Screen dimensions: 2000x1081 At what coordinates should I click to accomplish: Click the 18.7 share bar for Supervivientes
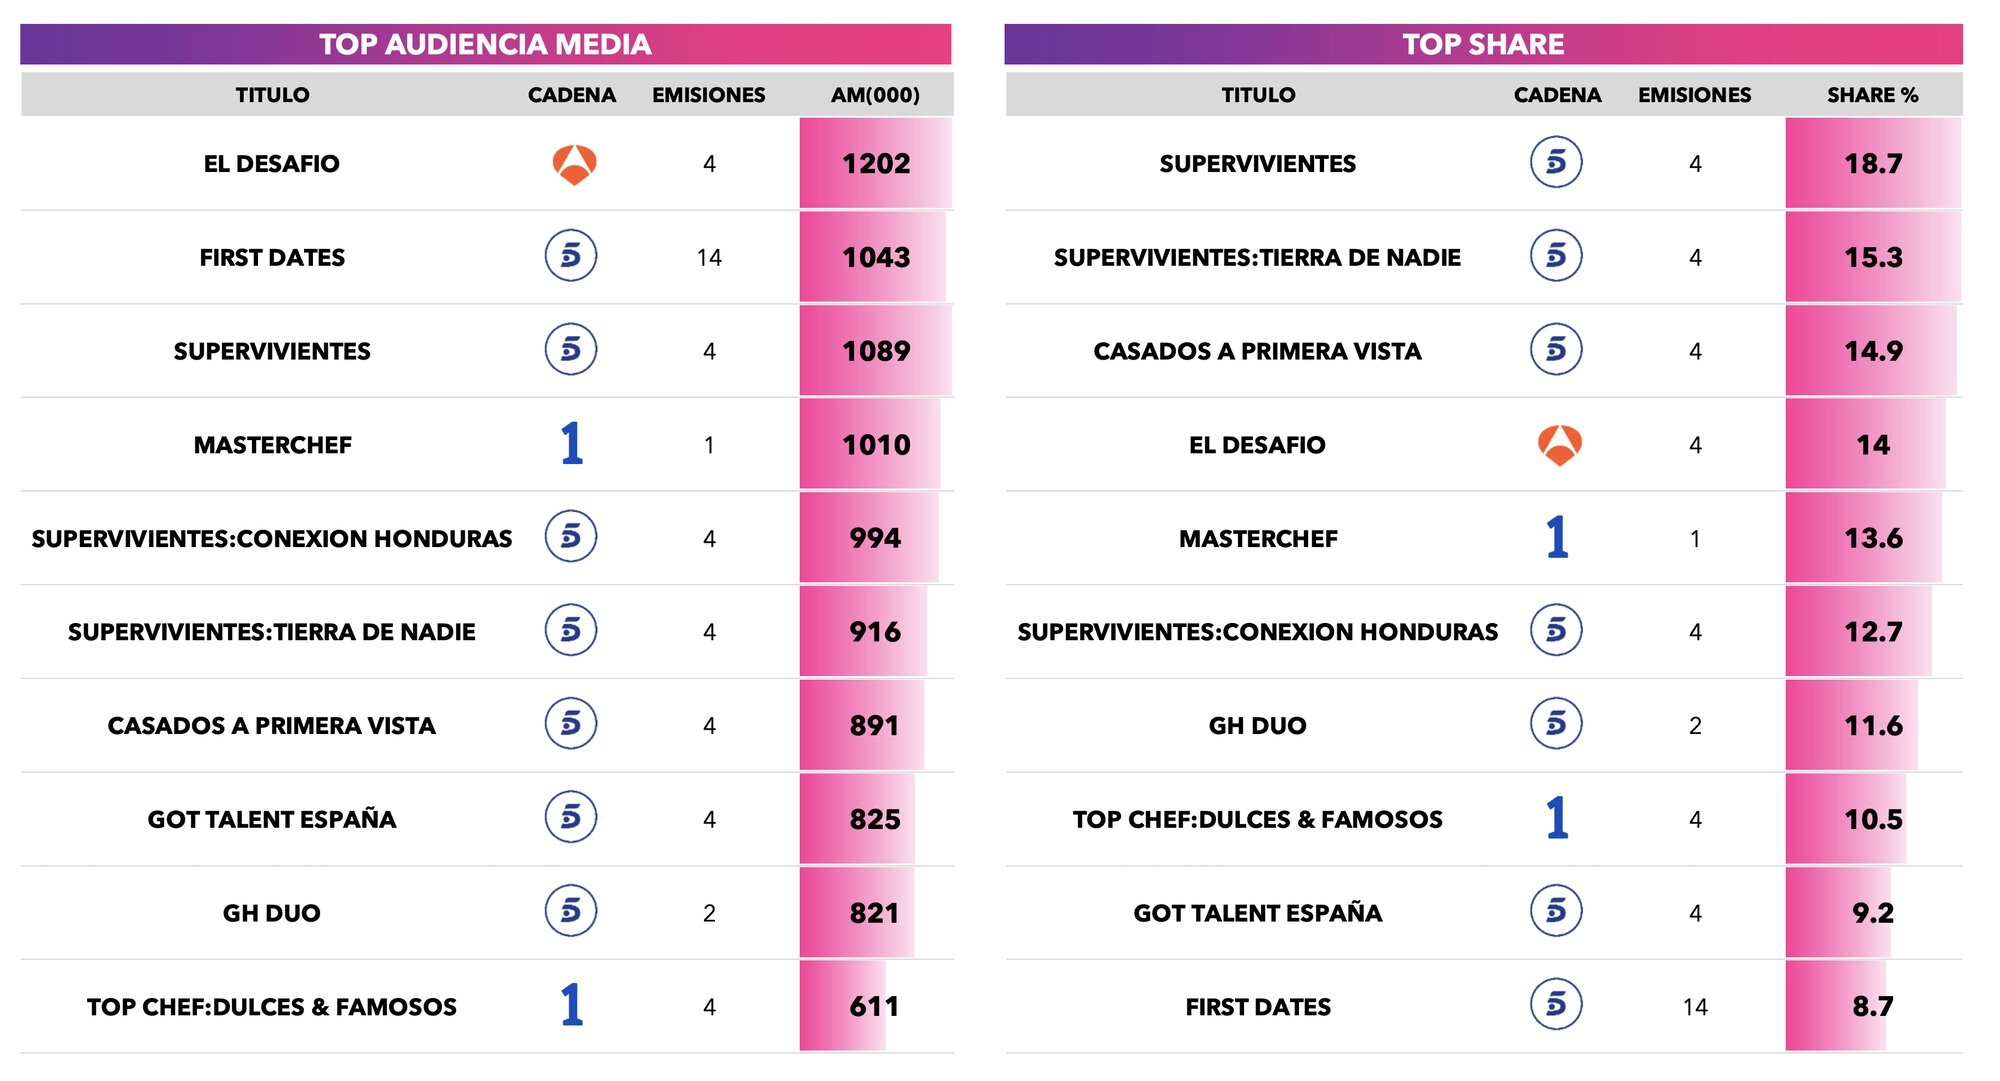click(x=1873, y=163)
